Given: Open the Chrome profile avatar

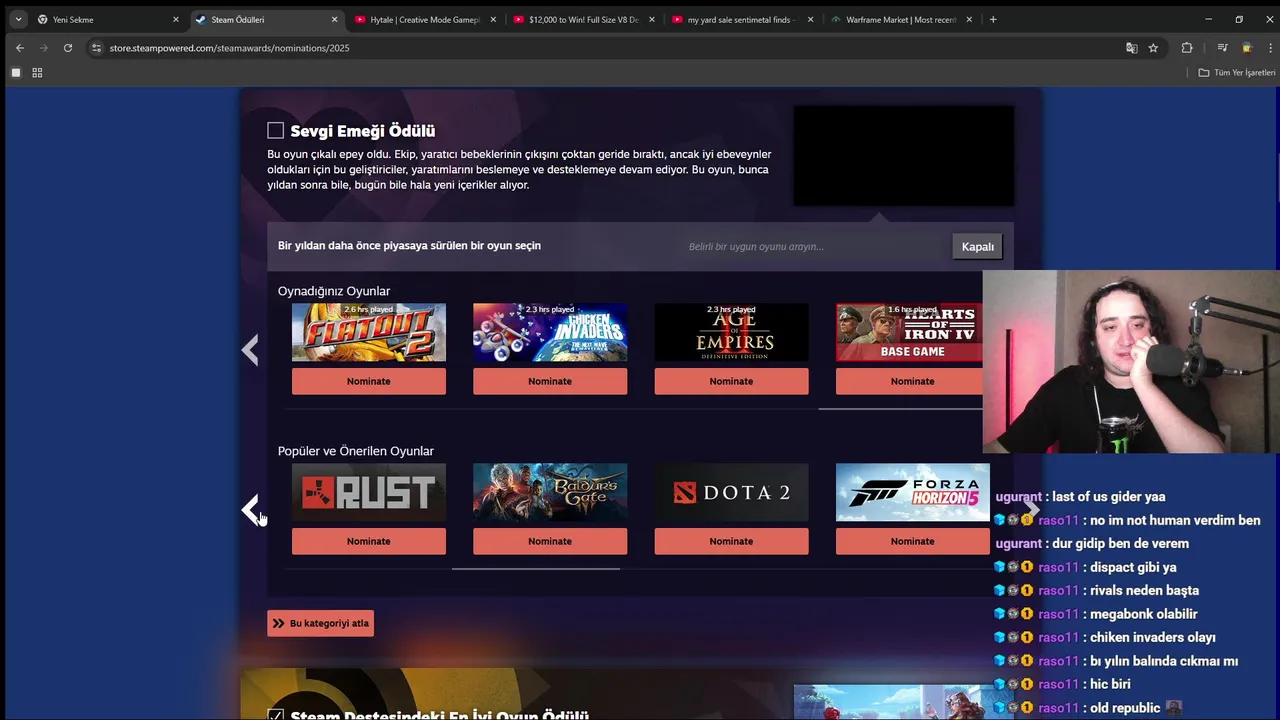Looking at the screenshot, I should [1246, 47].
